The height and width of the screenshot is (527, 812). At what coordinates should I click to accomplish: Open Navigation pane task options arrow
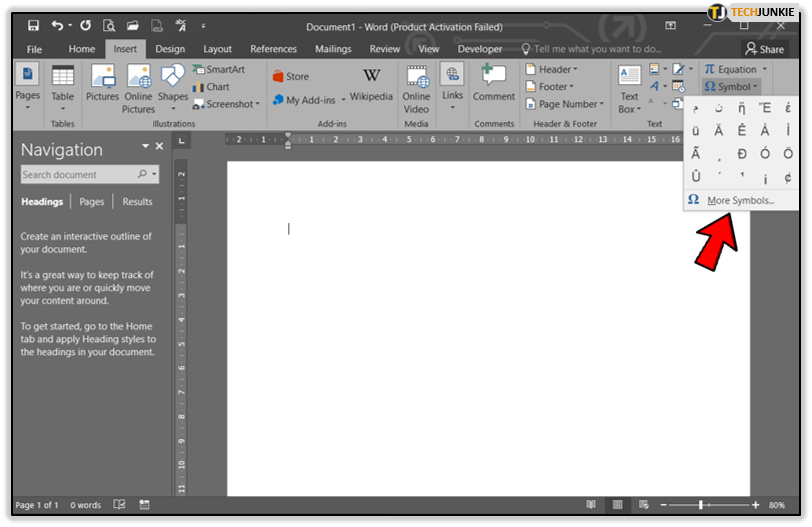[146, 147]
